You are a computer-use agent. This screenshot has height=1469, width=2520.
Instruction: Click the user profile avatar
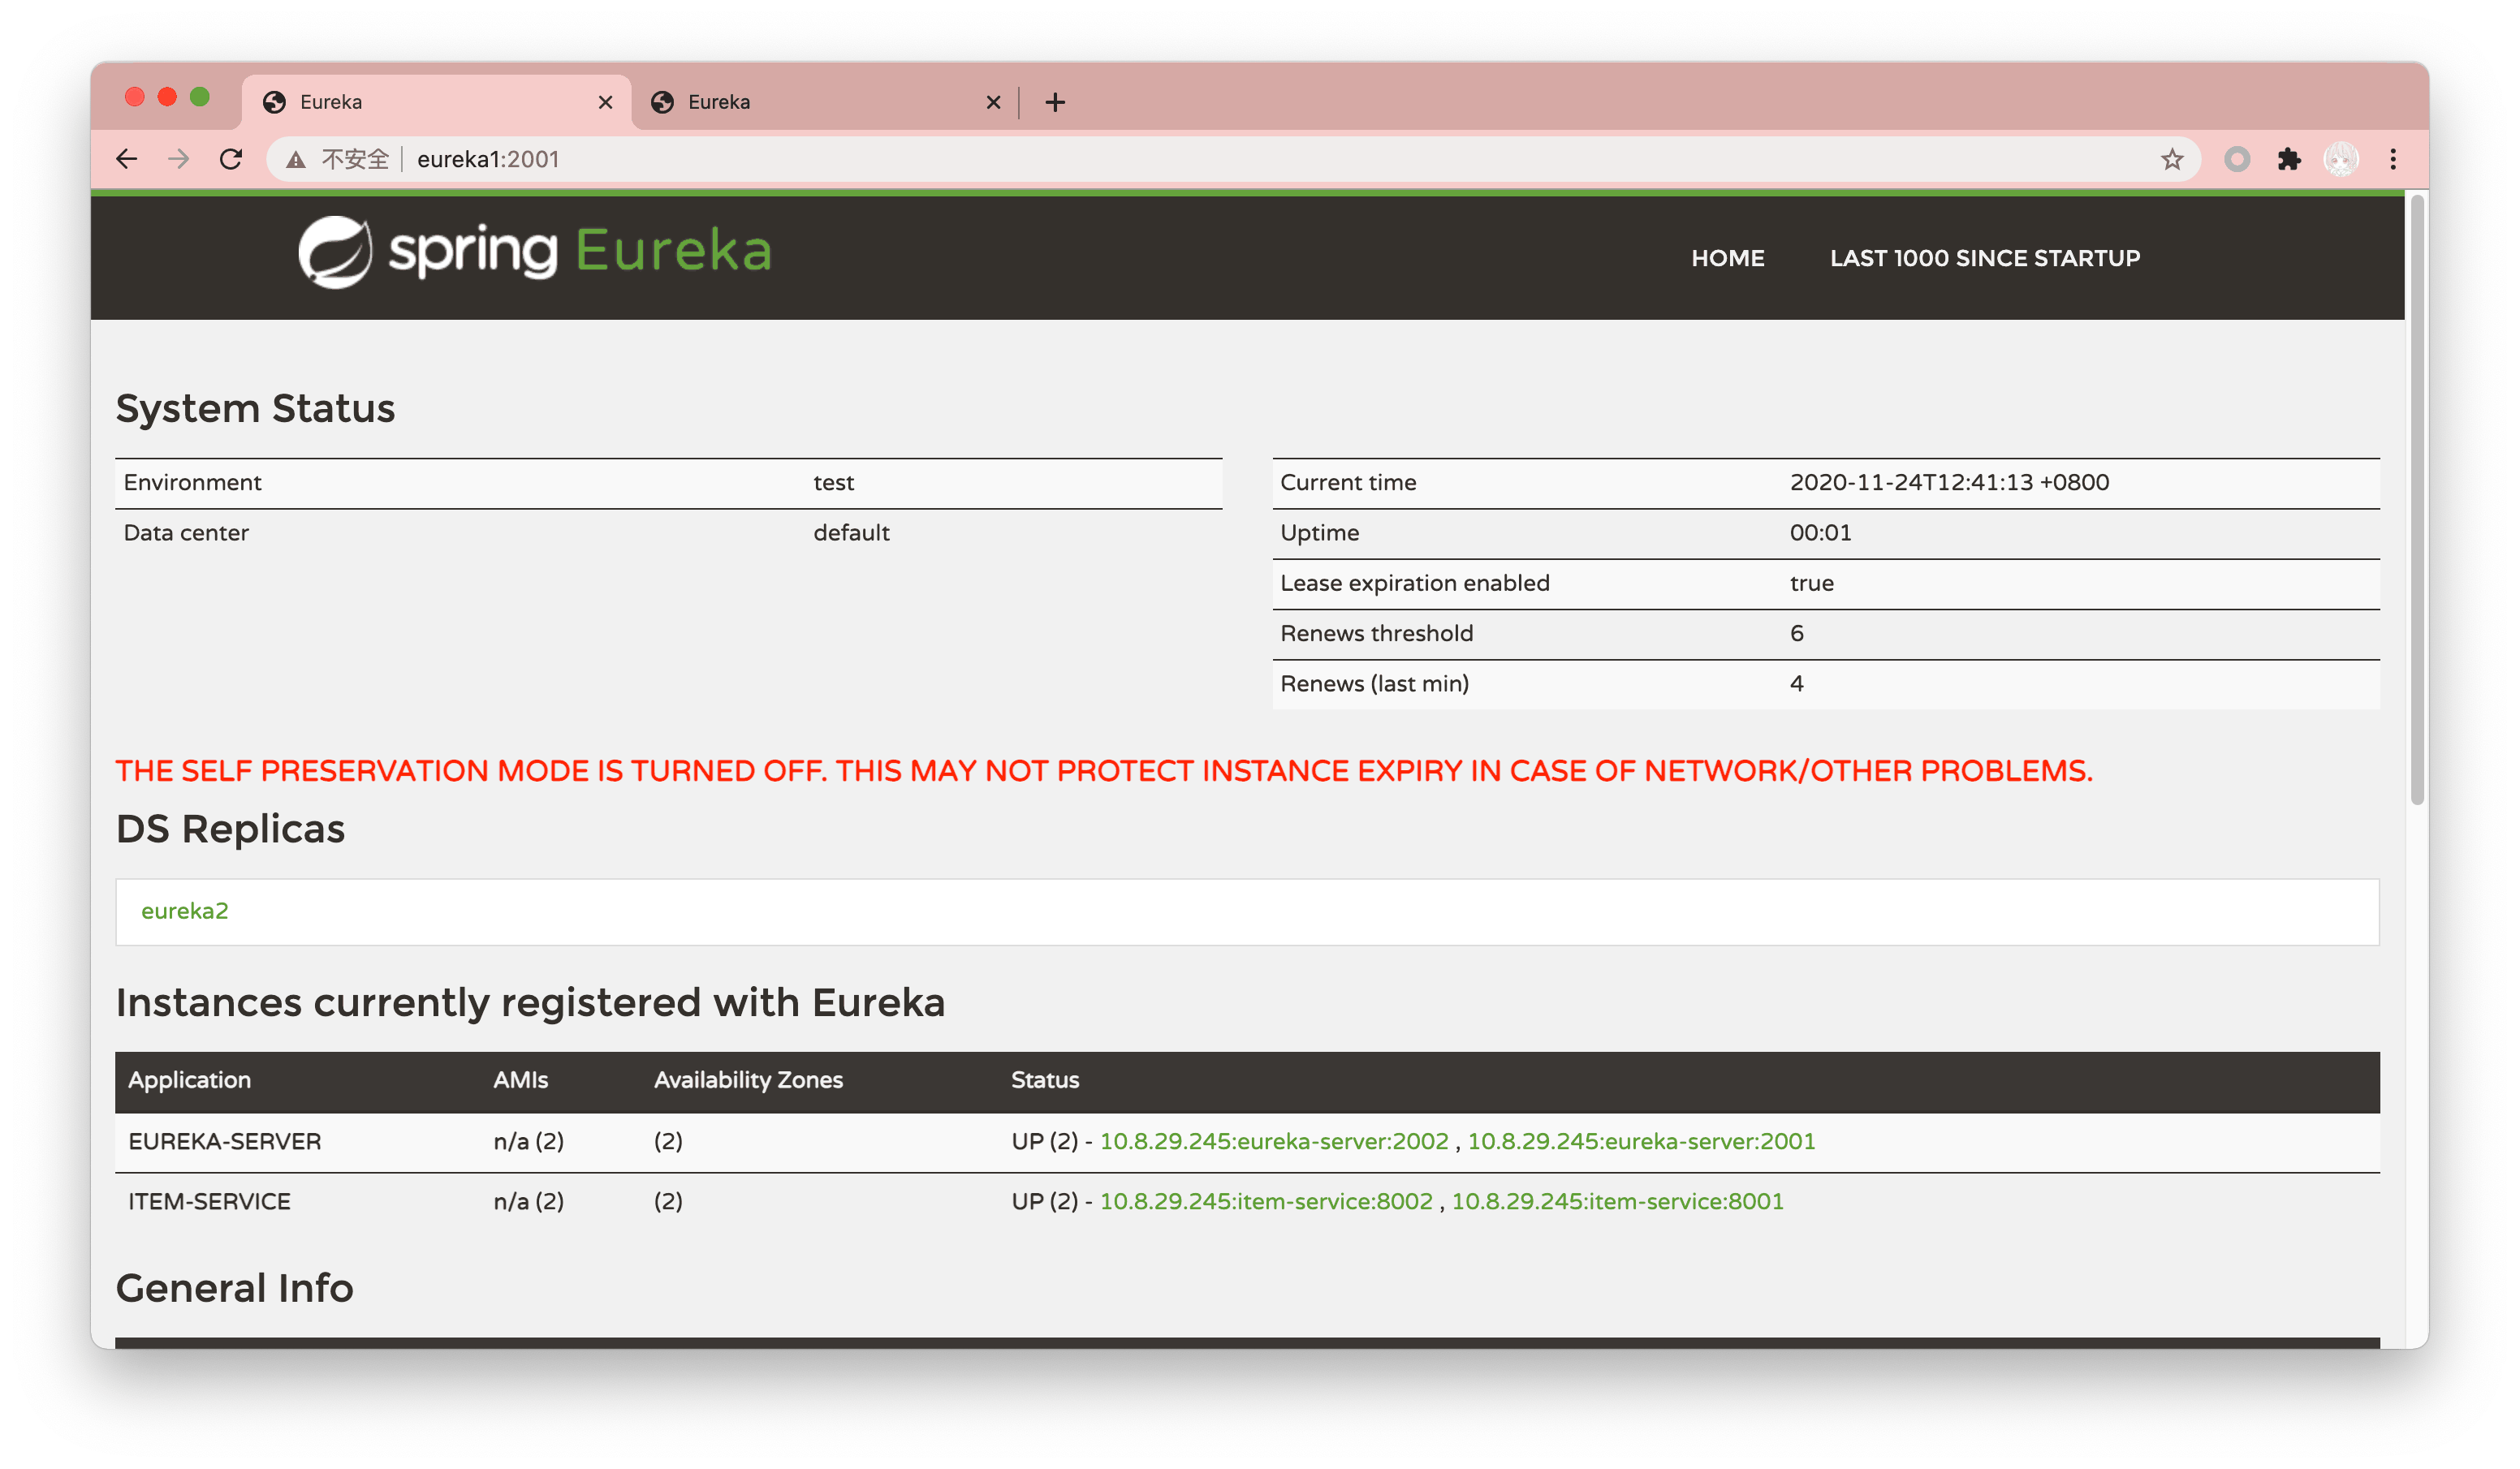(x=2340, y=159)
